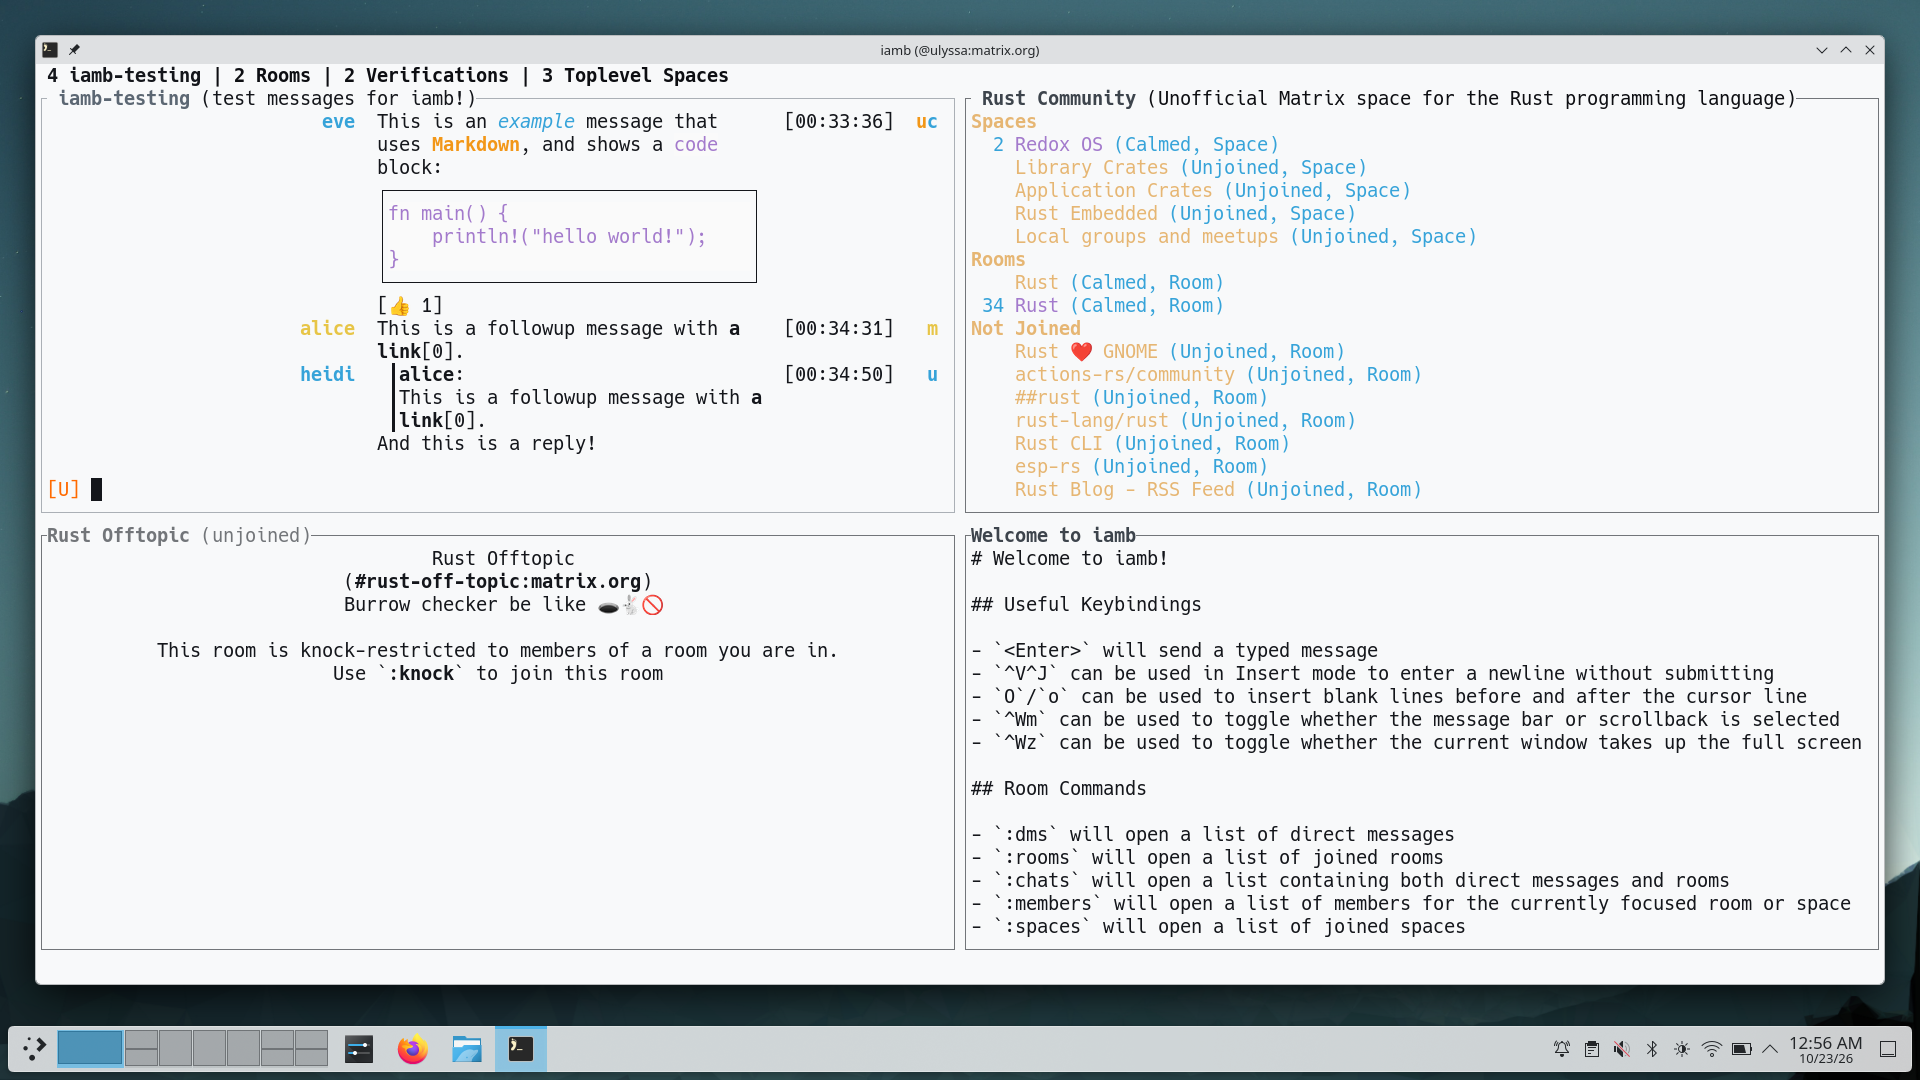Select actions-rs/community room row
This screenshot has width=1920, height=1080.
pyautogui.click(x=1218, y=374)
